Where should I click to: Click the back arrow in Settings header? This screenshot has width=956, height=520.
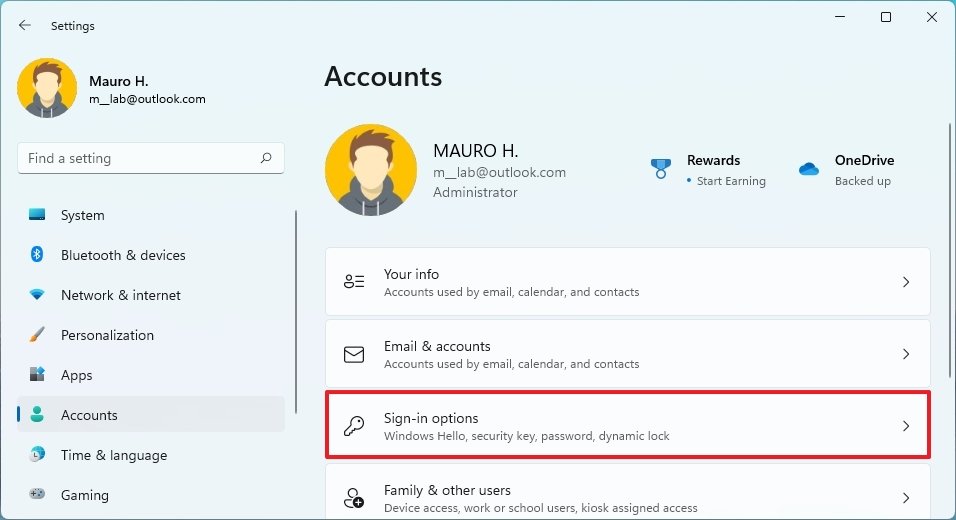[x=25, y=25]
